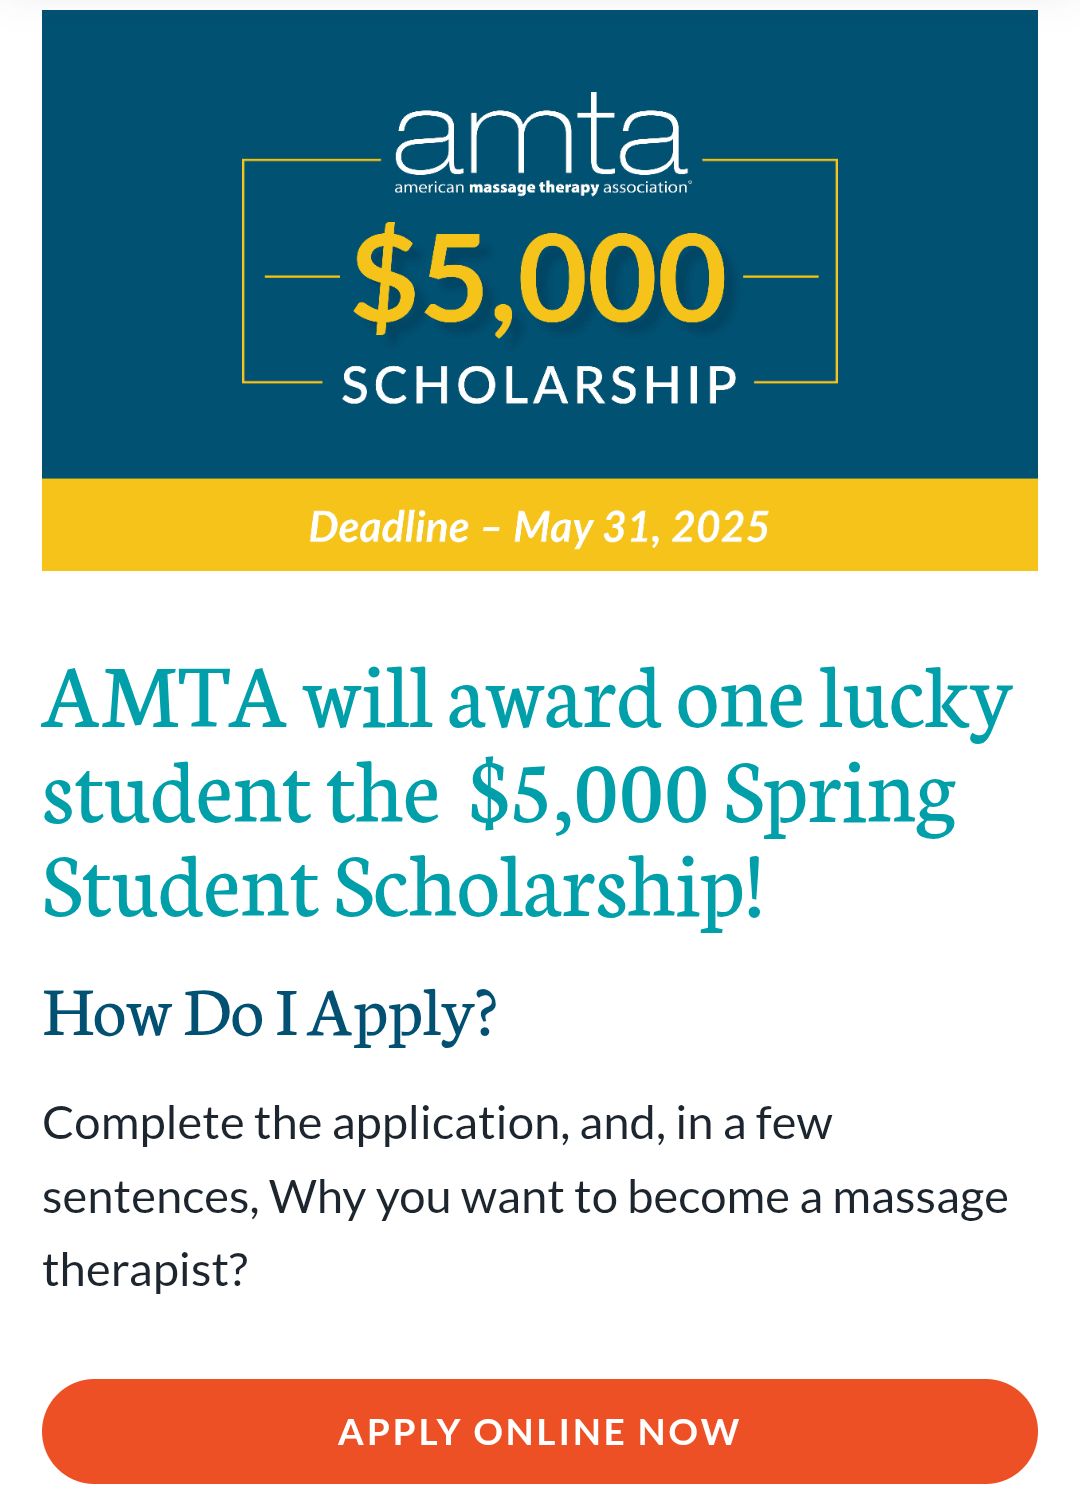This screenshot has width=1080, height=1507.
Task: Click the Deadline – May 31, 2025 bar
Action: 540,526
